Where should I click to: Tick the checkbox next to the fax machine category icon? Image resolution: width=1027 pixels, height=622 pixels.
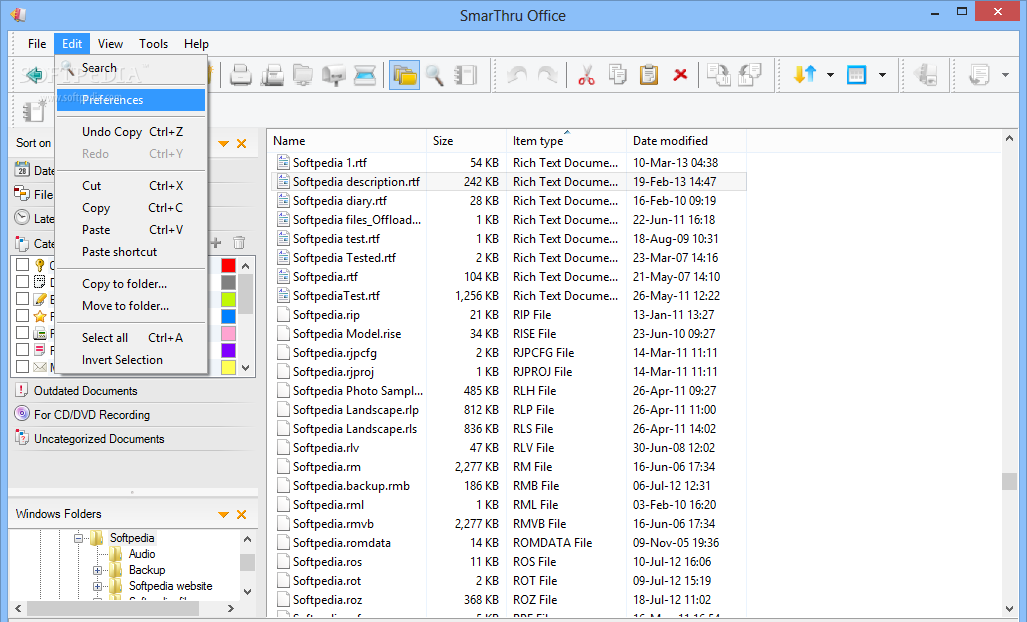[22, 333]
